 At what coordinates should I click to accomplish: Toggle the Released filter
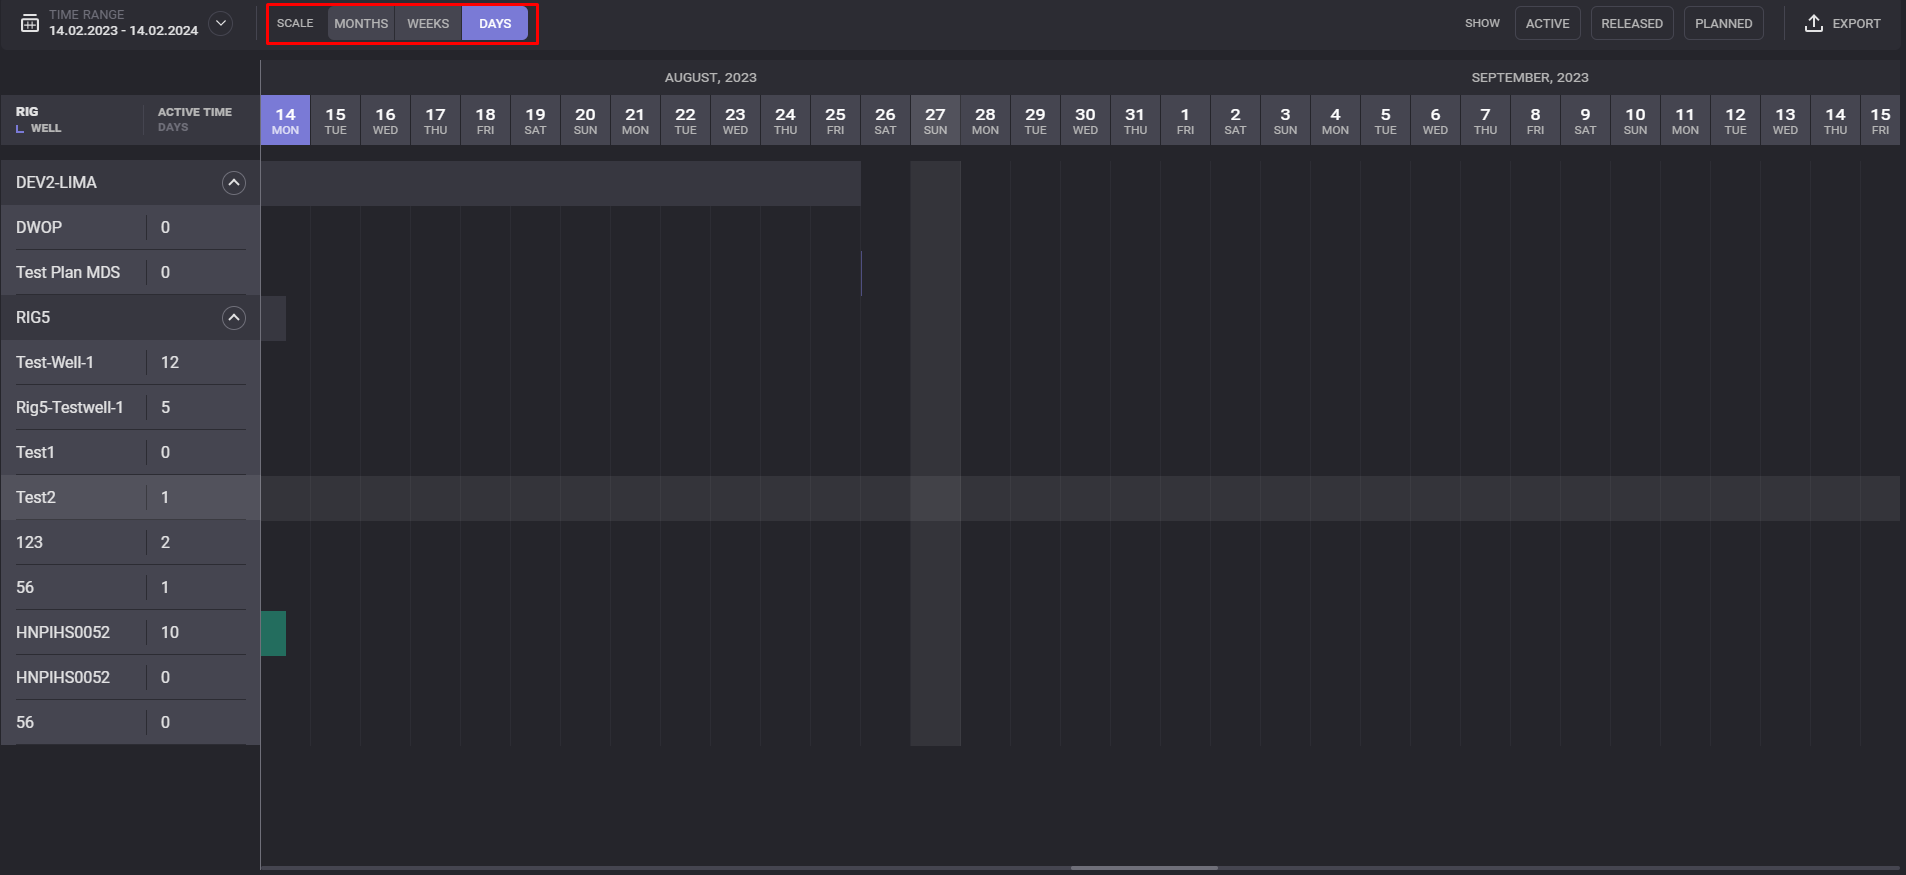click(1631, 23)
